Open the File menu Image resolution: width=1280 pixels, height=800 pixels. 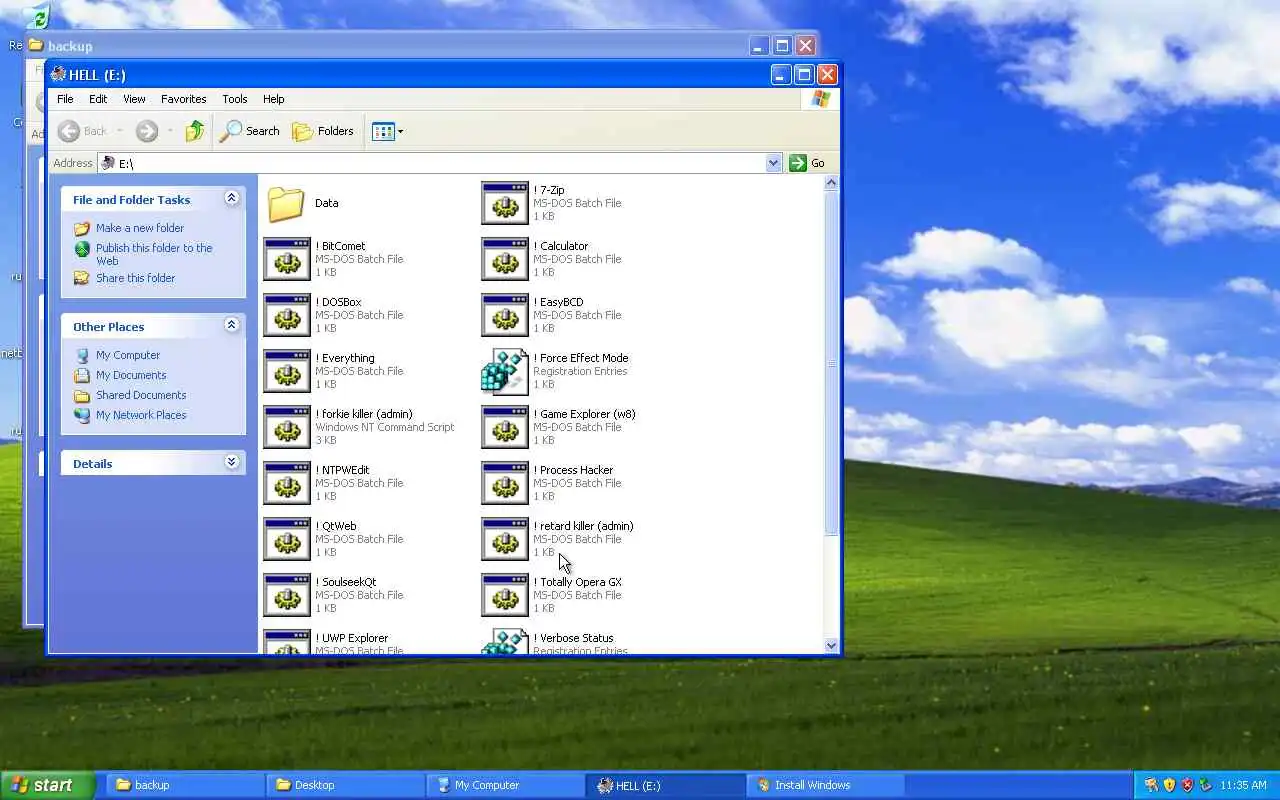point(65,99)
